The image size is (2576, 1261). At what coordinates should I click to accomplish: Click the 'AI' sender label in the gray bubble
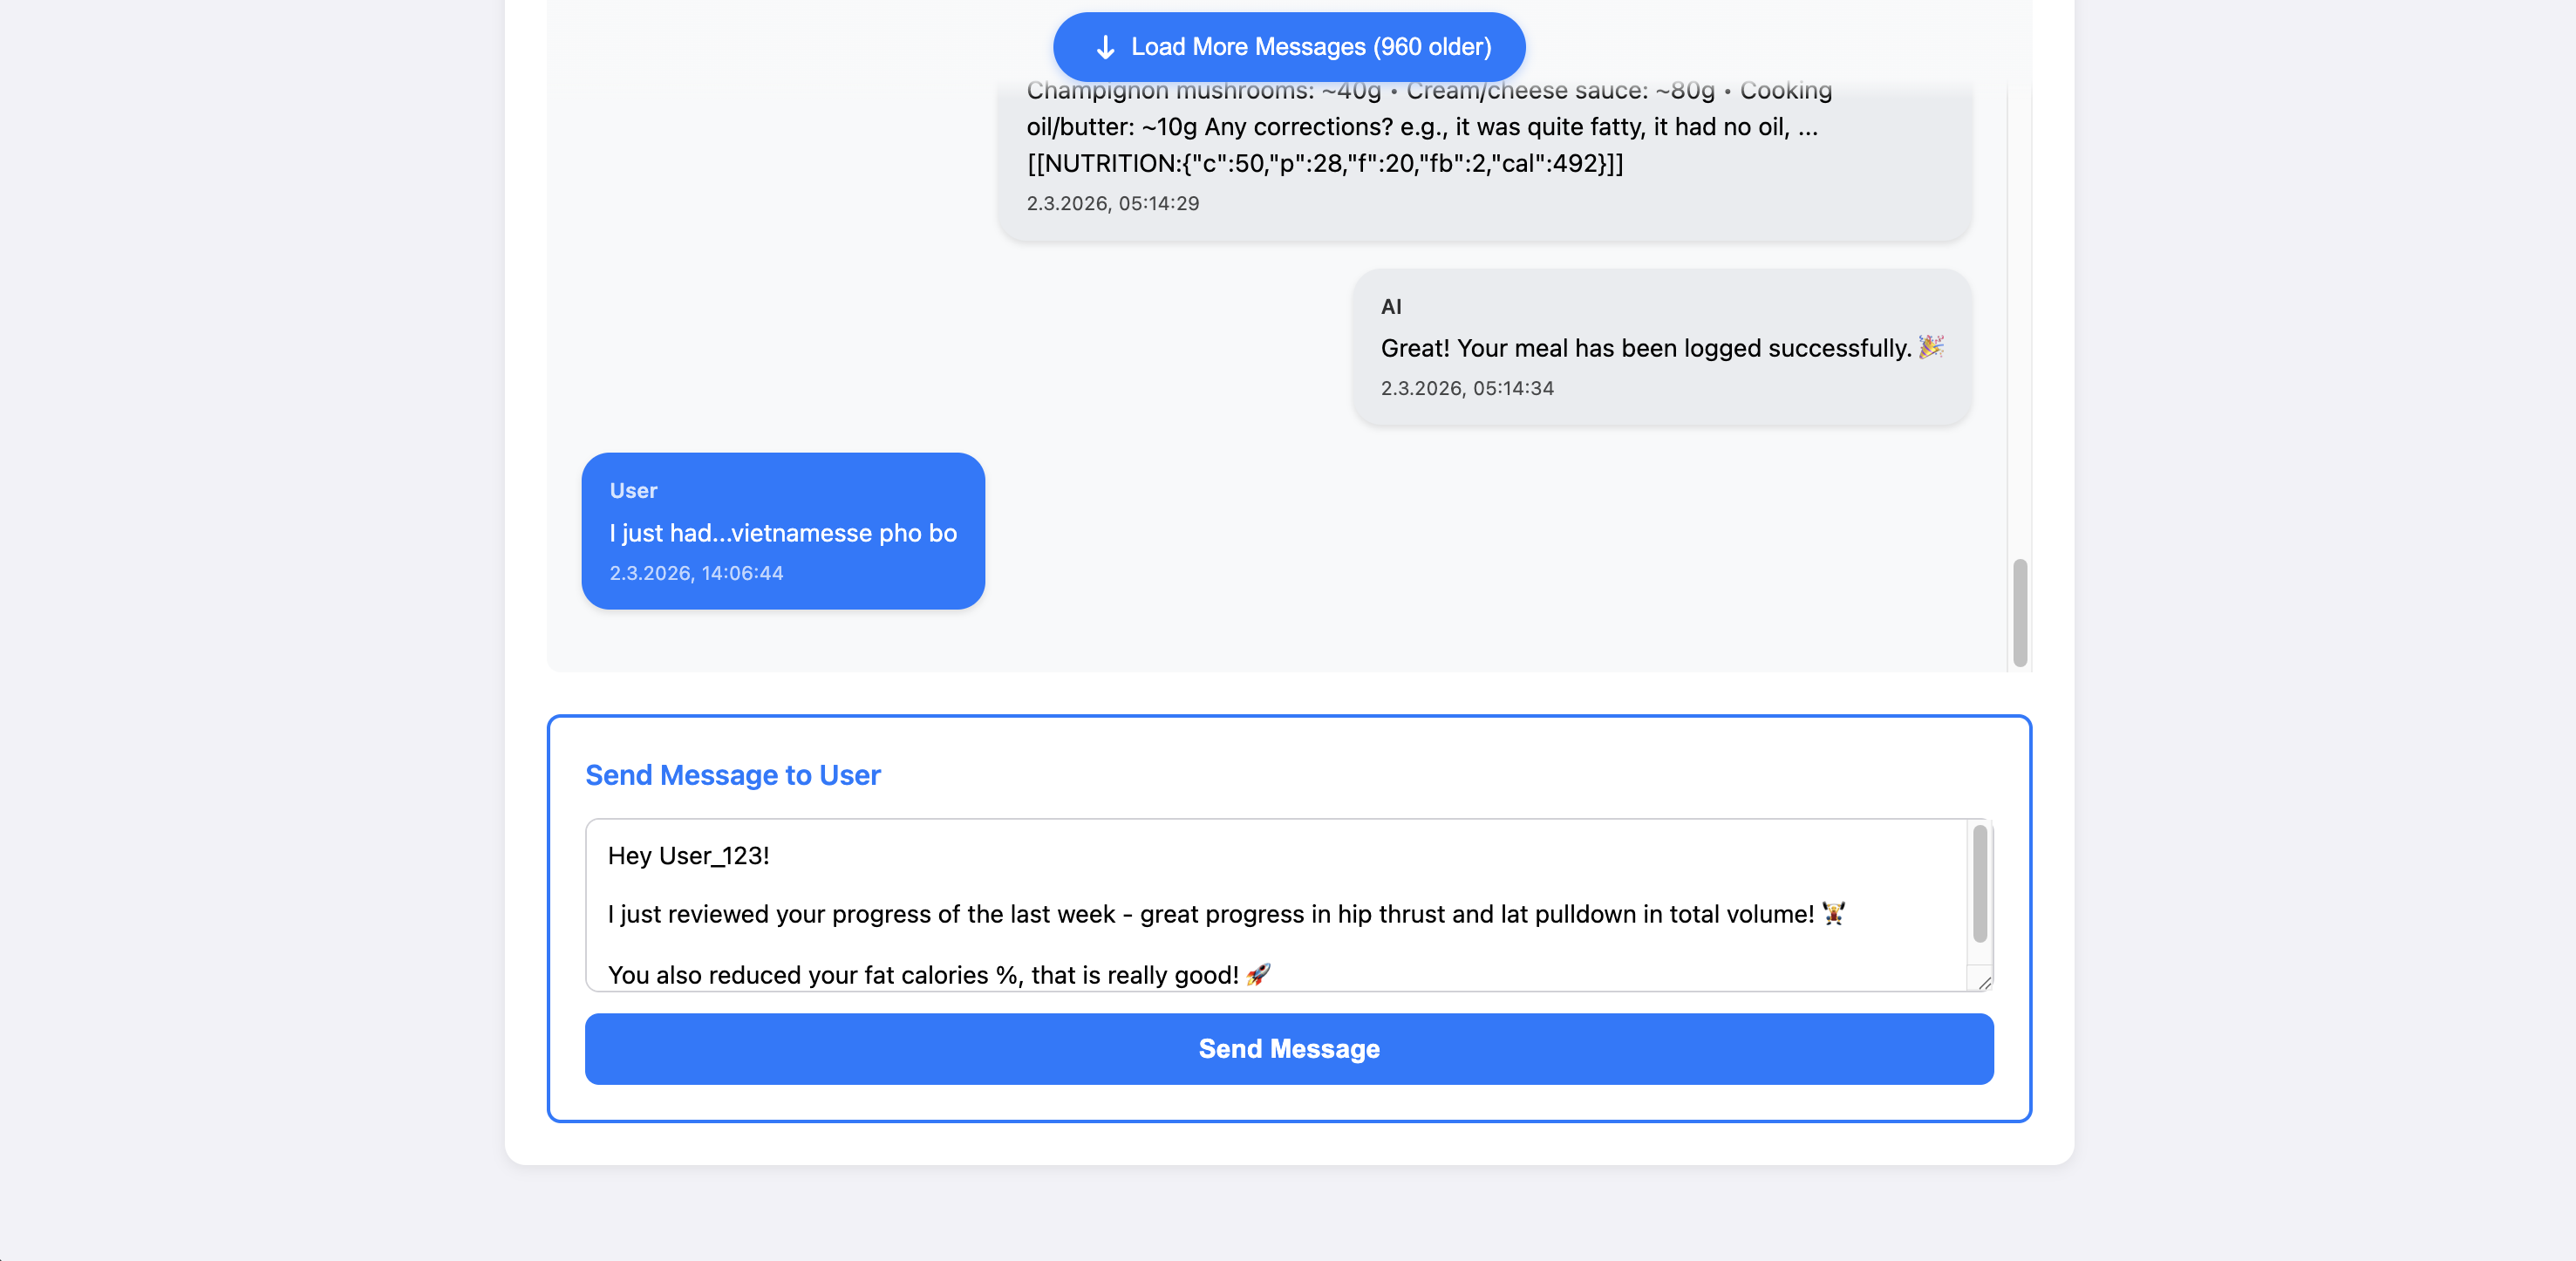(1392, 306)
